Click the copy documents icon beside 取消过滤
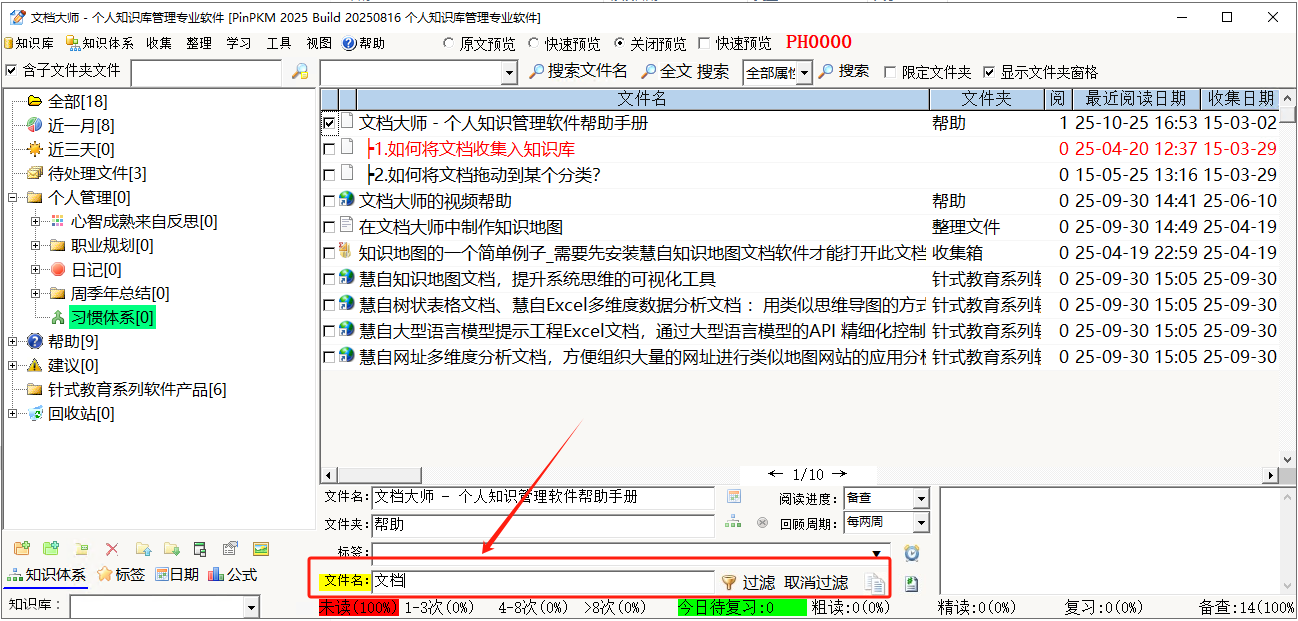The image size is (1298, 621). 875,583
